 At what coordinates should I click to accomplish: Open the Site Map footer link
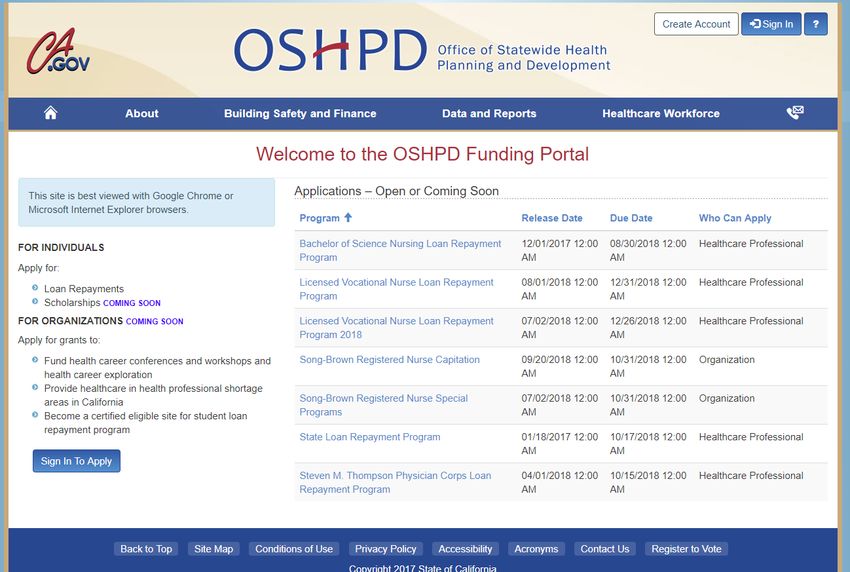click(214, 549)
